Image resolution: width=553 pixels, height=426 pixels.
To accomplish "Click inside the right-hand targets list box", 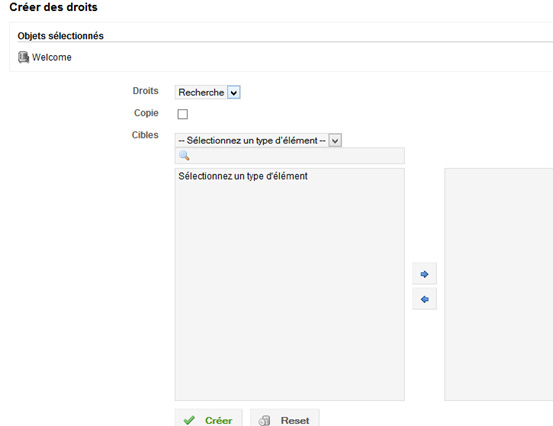I will tap(499, 284).
